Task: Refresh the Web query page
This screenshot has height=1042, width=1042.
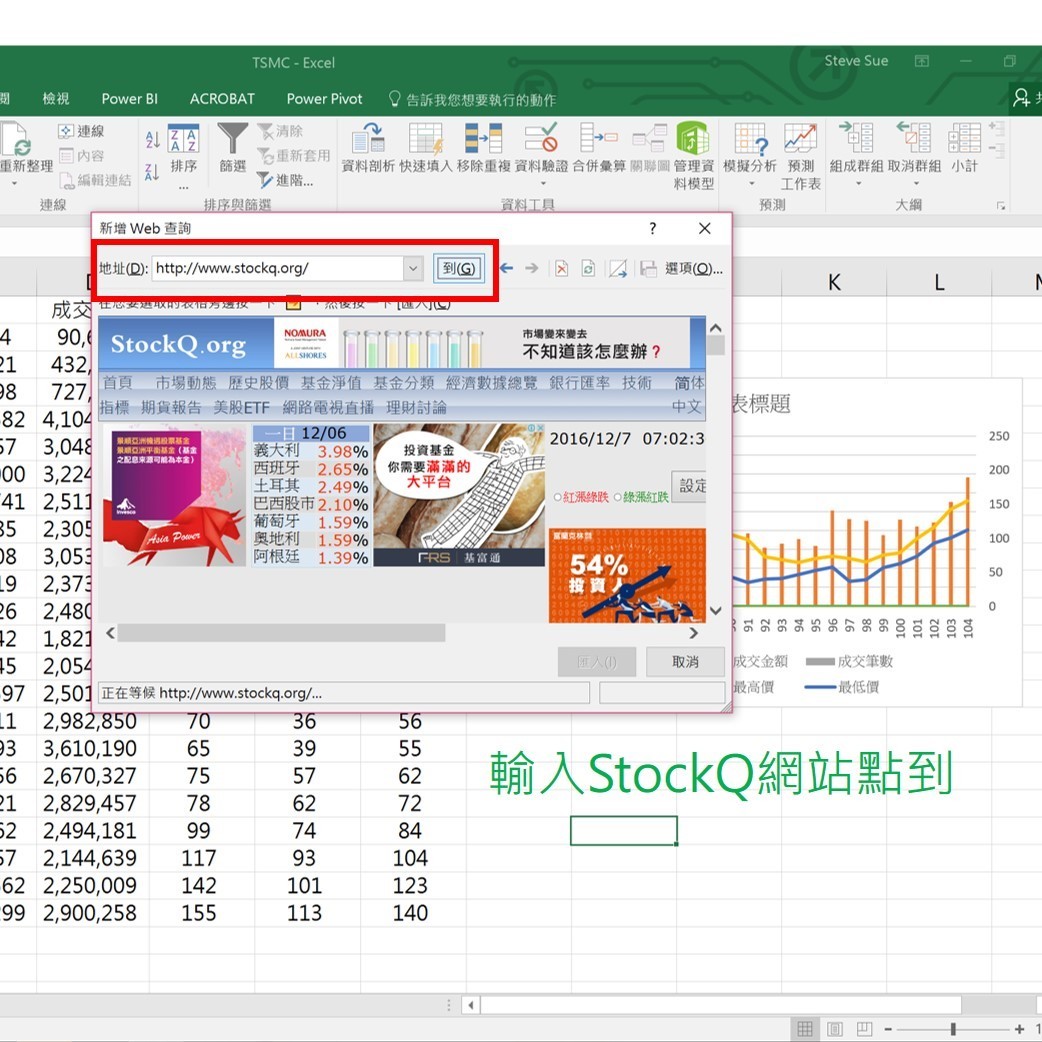Action: [588, 268]
